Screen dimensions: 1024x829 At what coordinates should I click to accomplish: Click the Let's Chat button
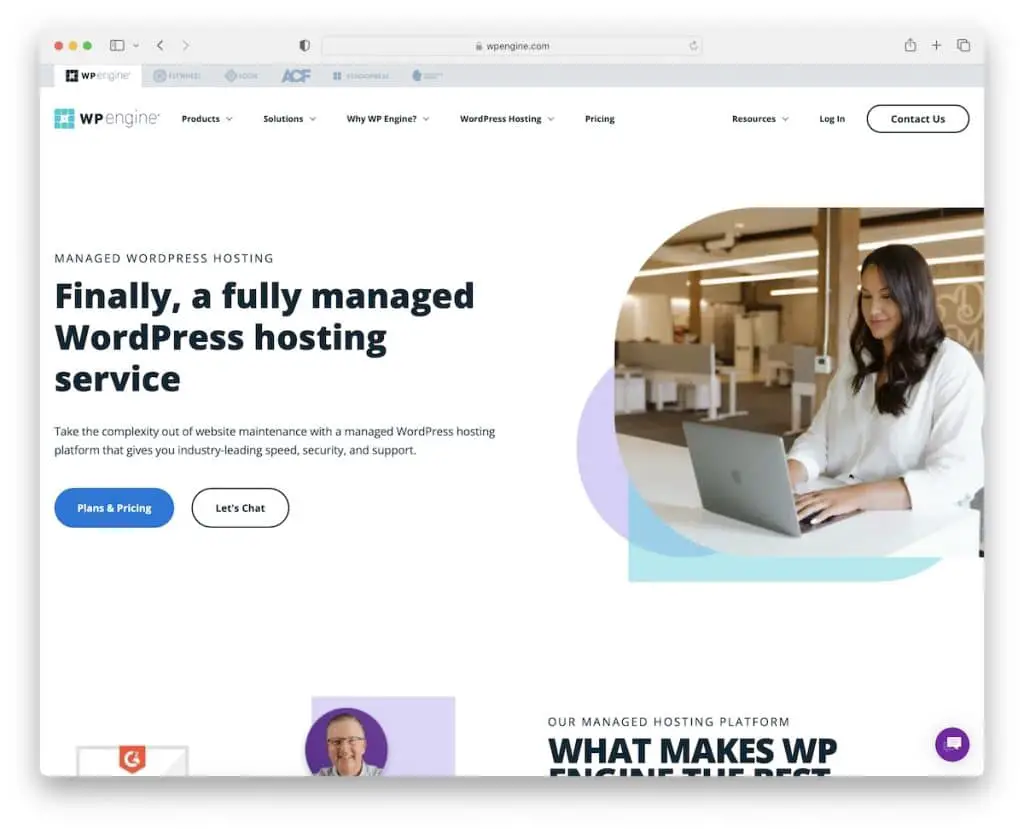(x=240, y=508)
